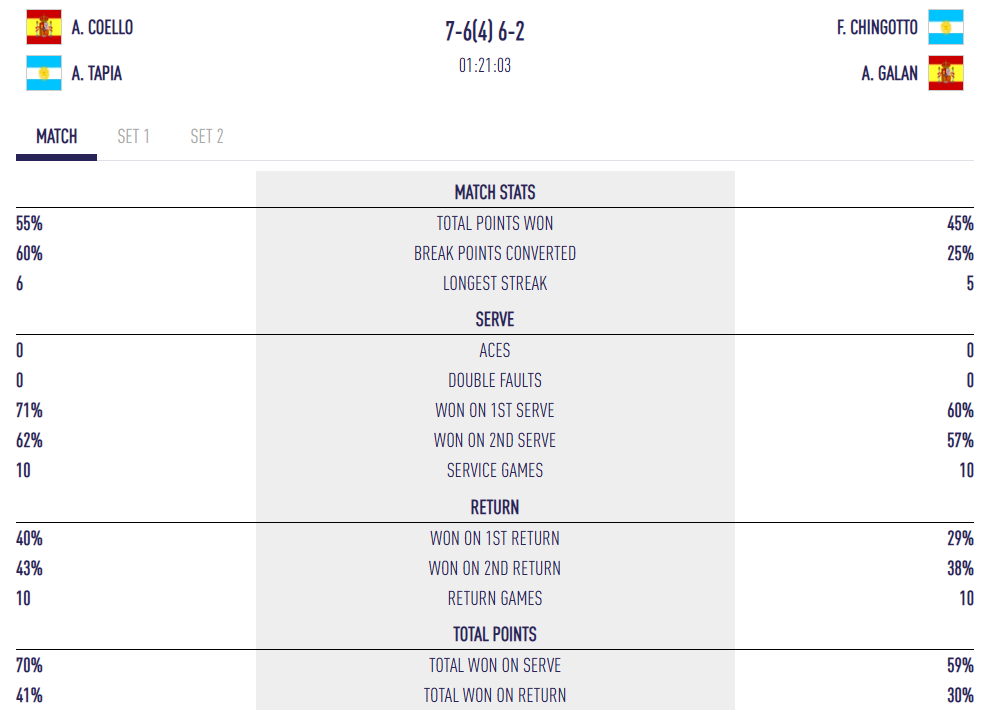Select the SERVE section header

click(495, 320)
